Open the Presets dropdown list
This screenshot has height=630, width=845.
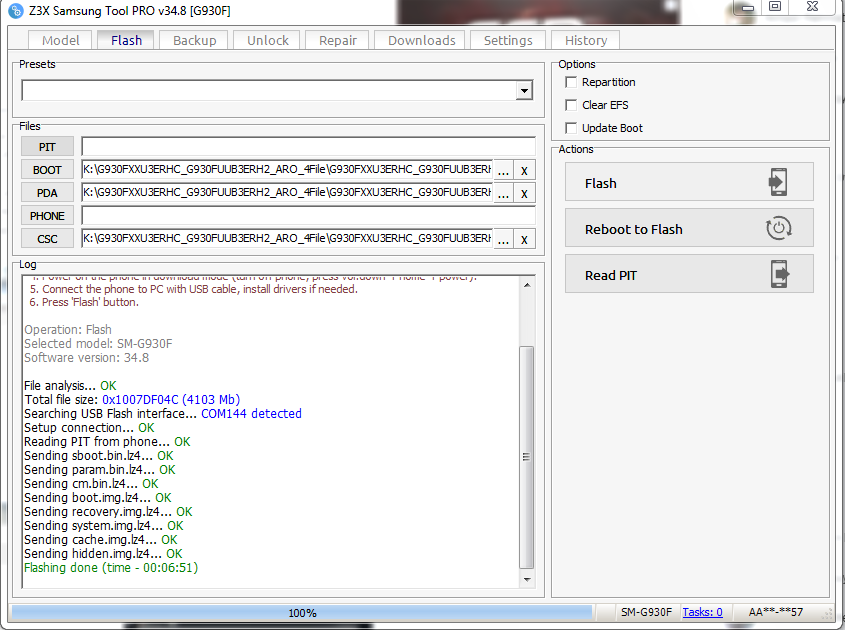pos(524,91)
